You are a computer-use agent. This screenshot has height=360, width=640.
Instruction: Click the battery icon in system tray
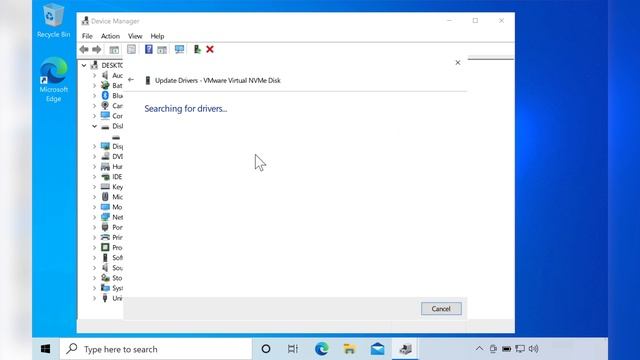[507, 349]
